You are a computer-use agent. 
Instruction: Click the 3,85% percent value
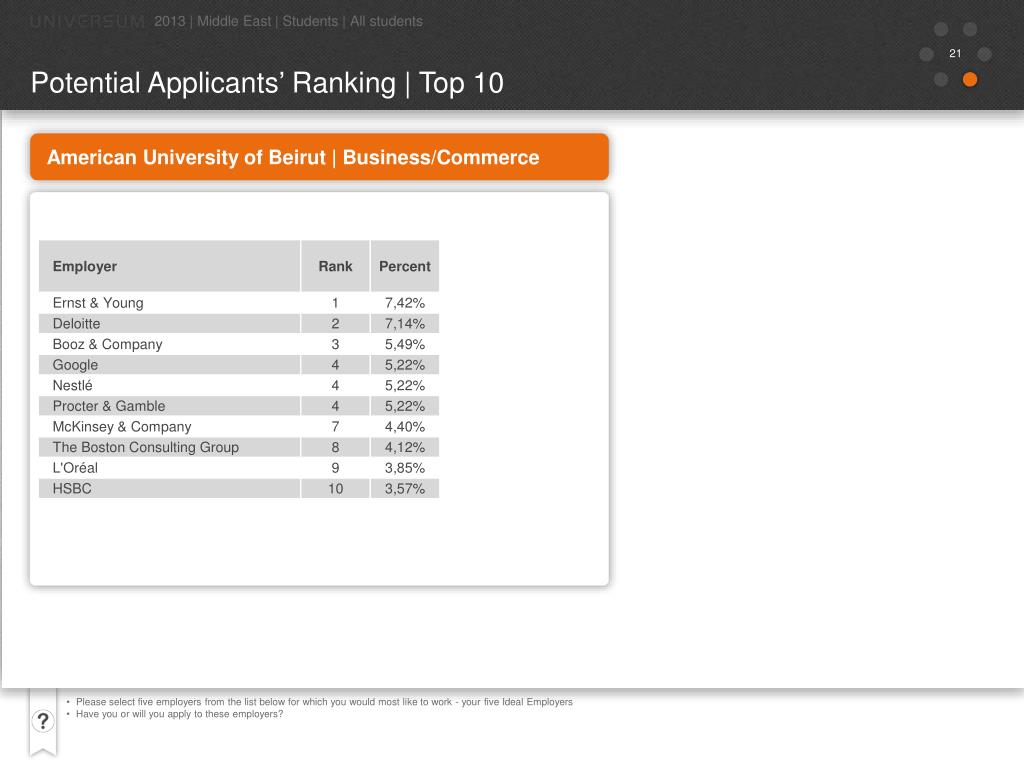tap(405, 468)
